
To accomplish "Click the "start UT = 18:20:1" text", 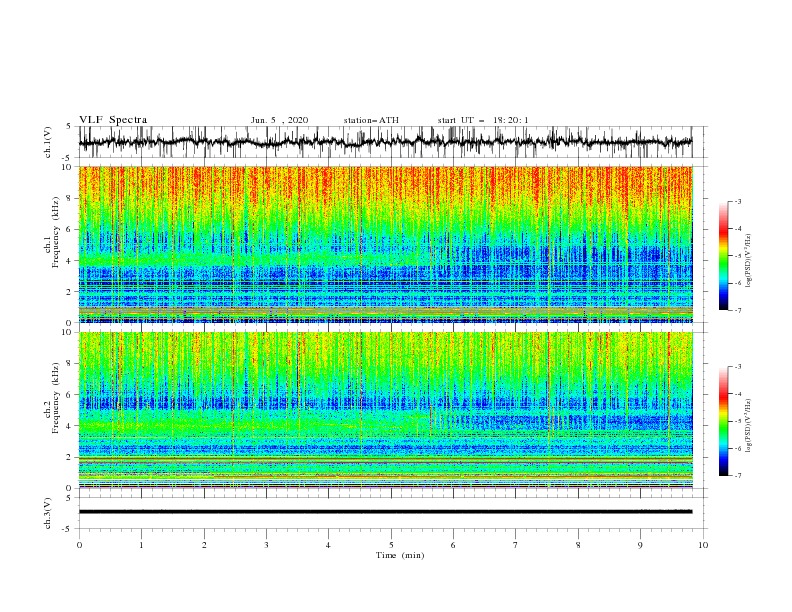I will [x=483, y=120].
